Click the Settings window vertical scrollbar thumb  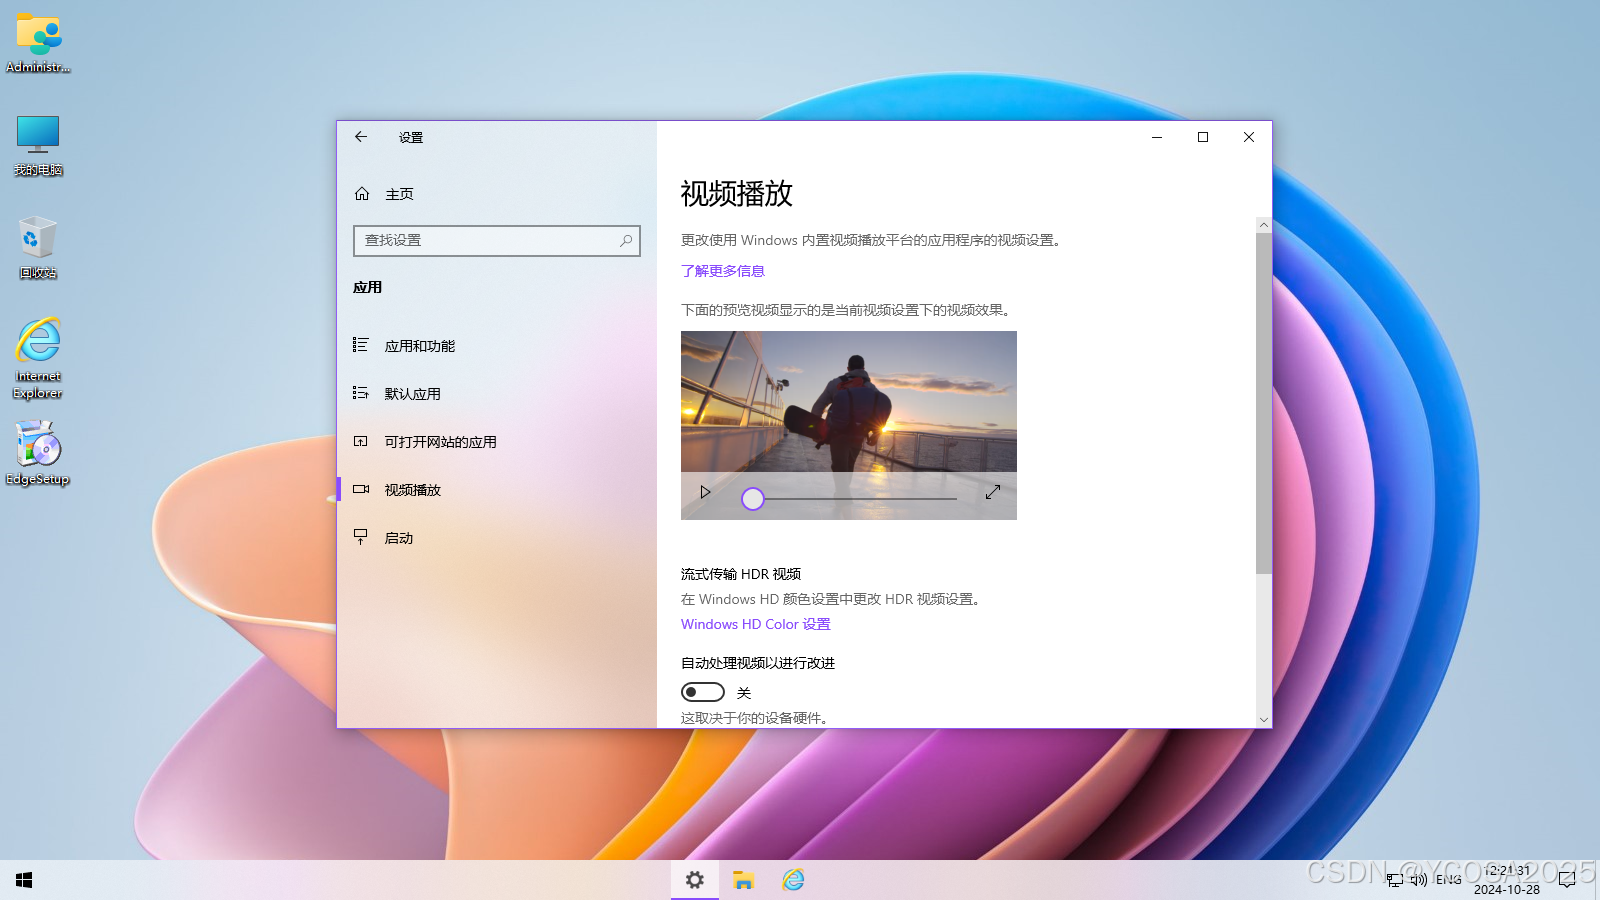pos(1264,404)
